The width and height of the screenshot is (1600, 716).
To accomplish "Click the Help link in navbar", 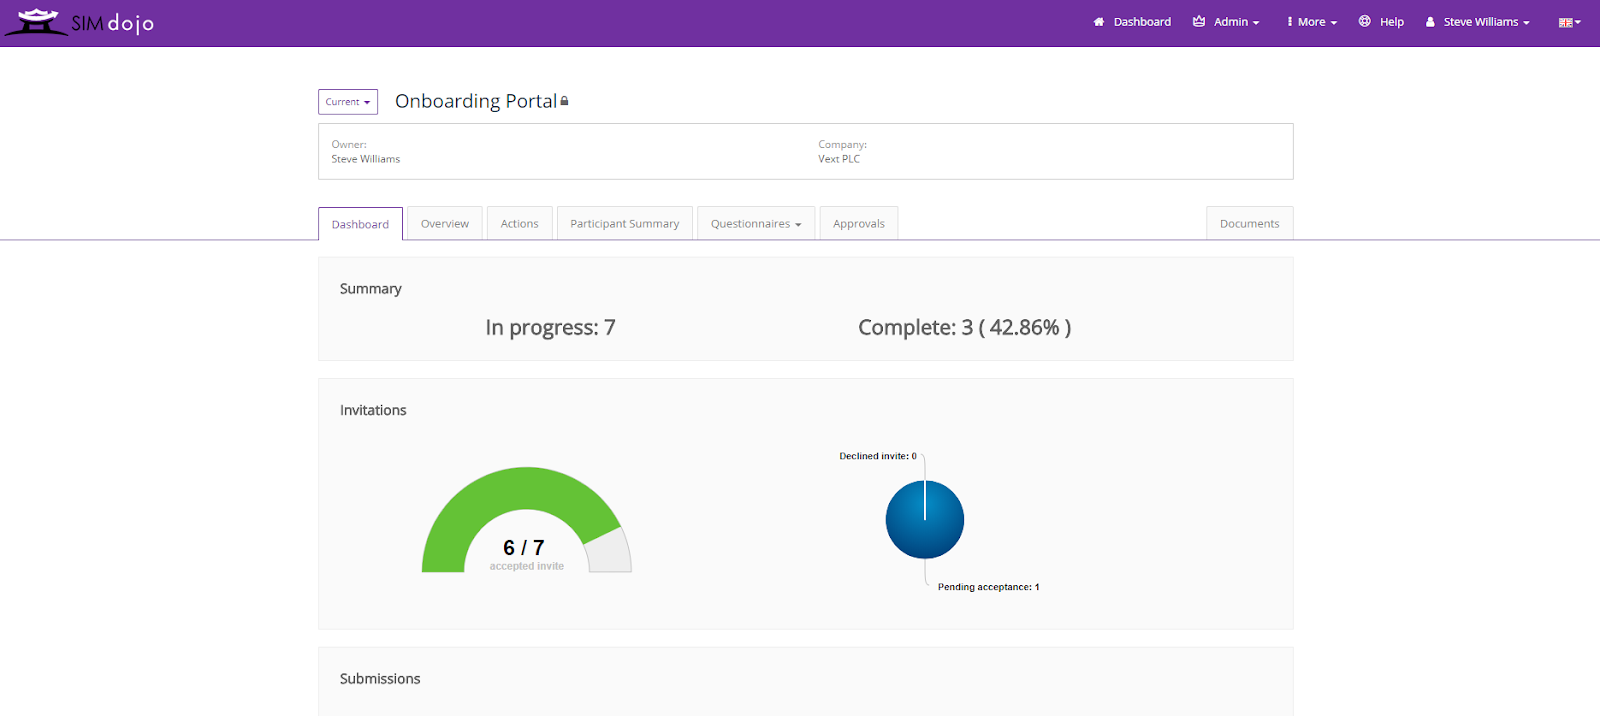I will 1392,22.
